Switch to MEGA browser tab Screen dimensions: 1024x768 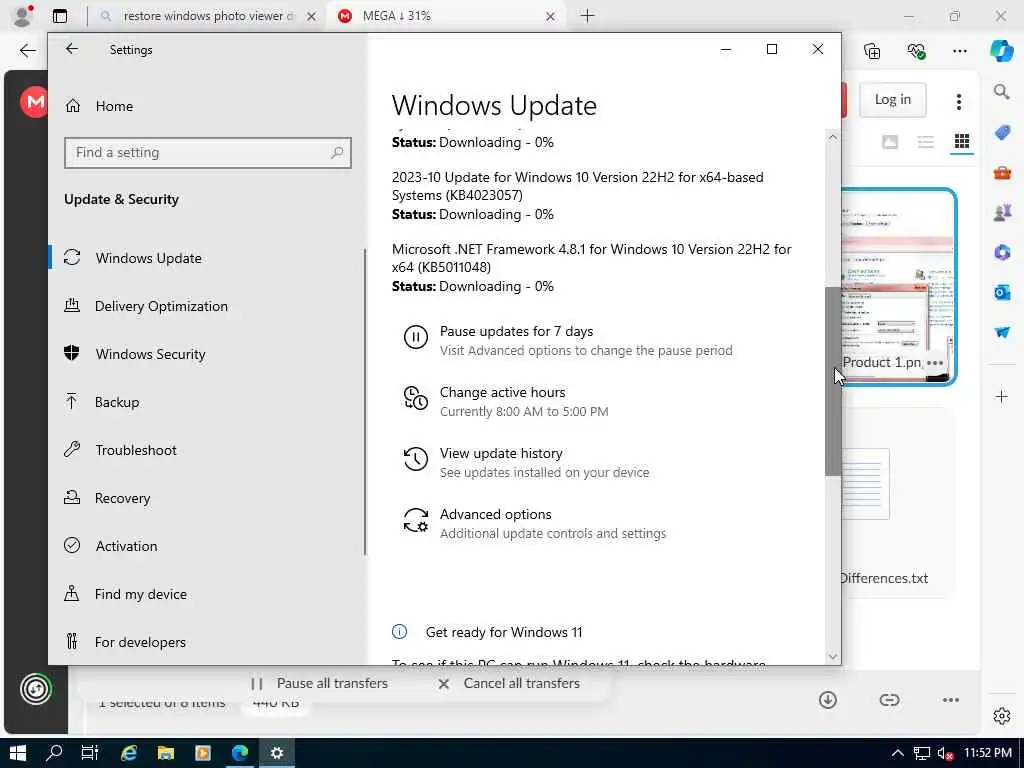447,16
